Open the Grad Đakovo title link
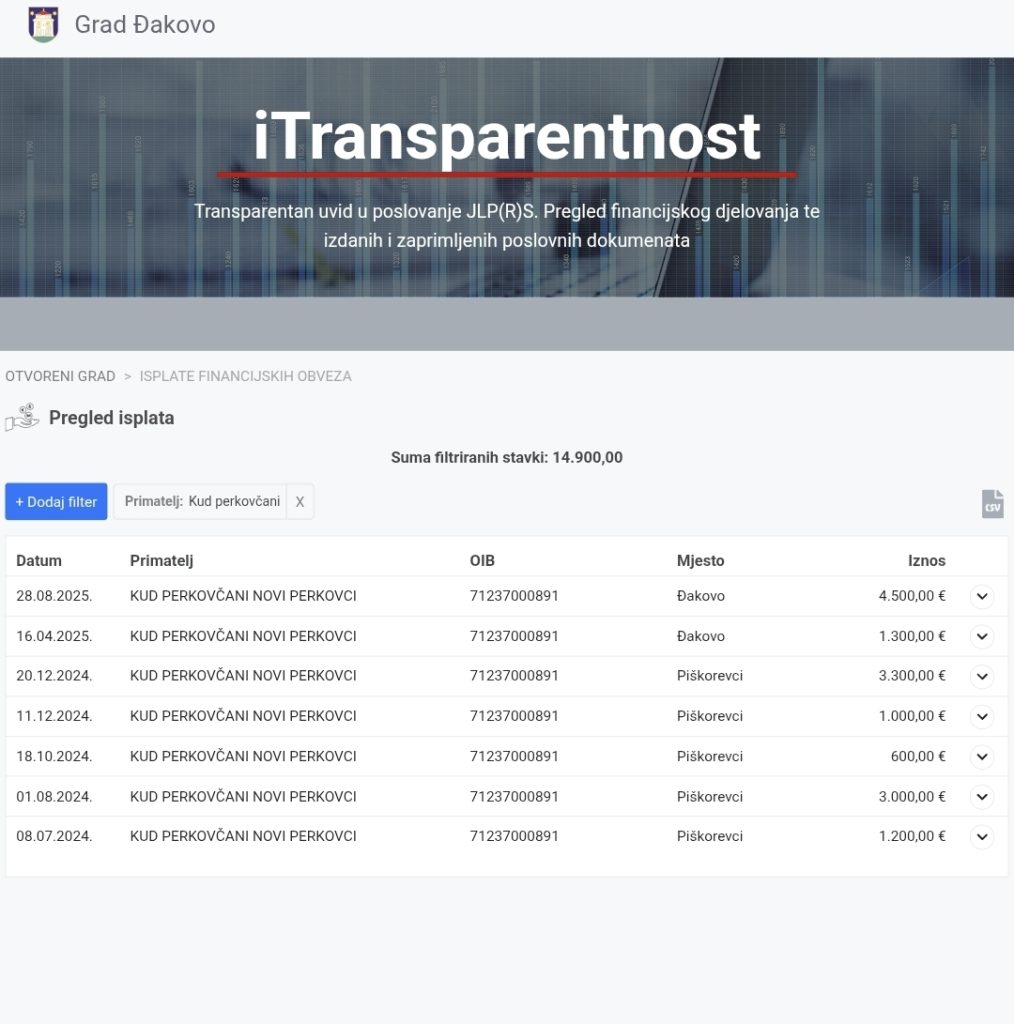 tap(145, 24)
